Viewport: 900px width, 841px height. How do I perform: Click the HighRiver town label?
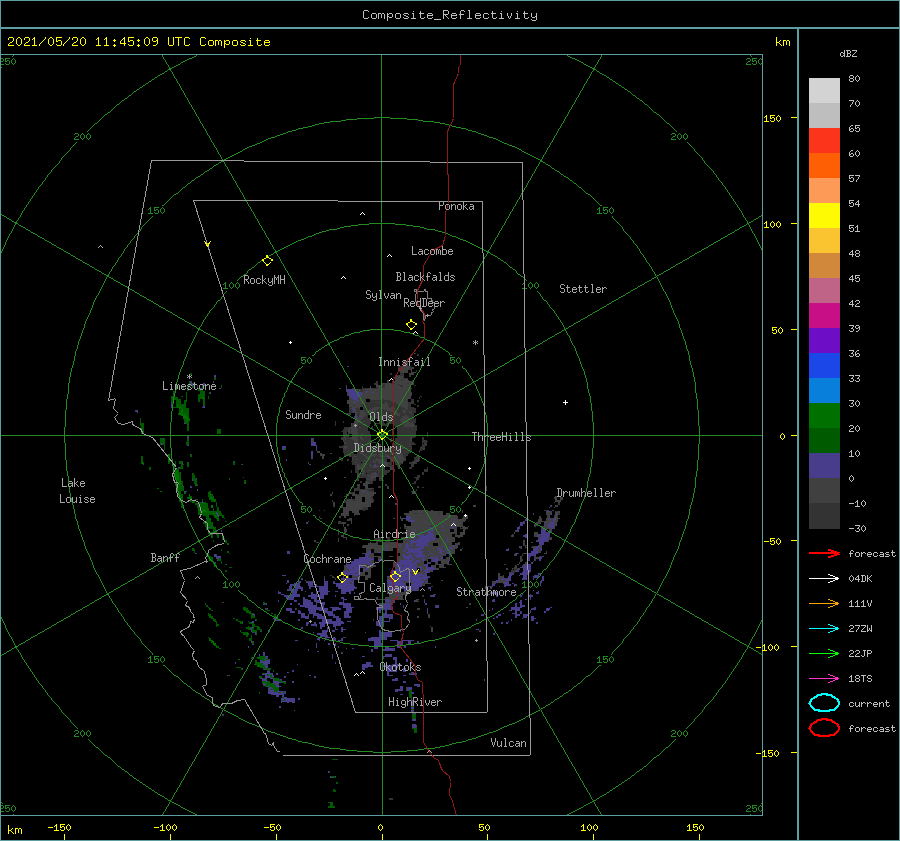tap(414, 703)
